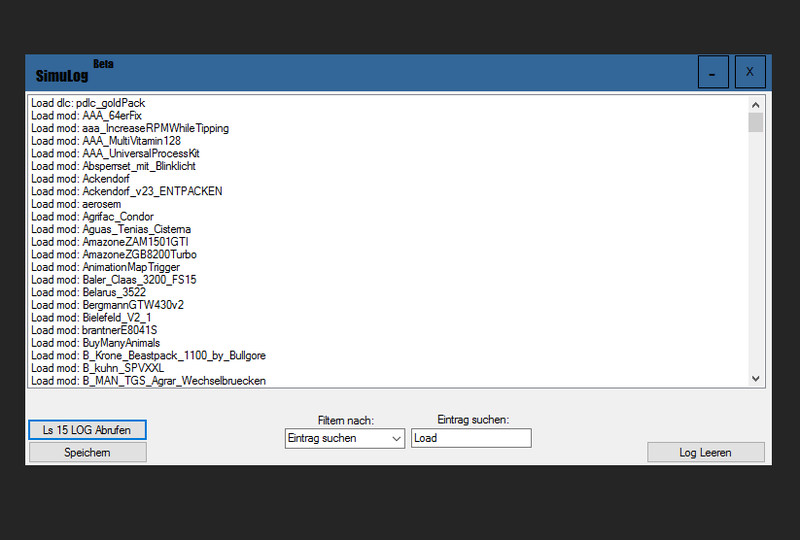Select the AAA_64erFix log entry
Image resolution: width=800 pixels, height=540 pixels.
click(86, 116)
